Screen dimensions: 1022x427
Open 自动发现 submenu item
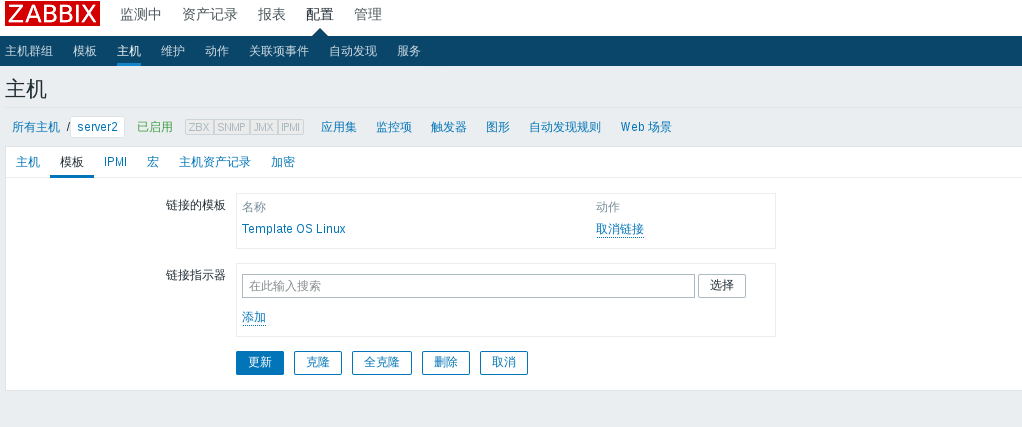pyautogui.click(x=353, y=52)
